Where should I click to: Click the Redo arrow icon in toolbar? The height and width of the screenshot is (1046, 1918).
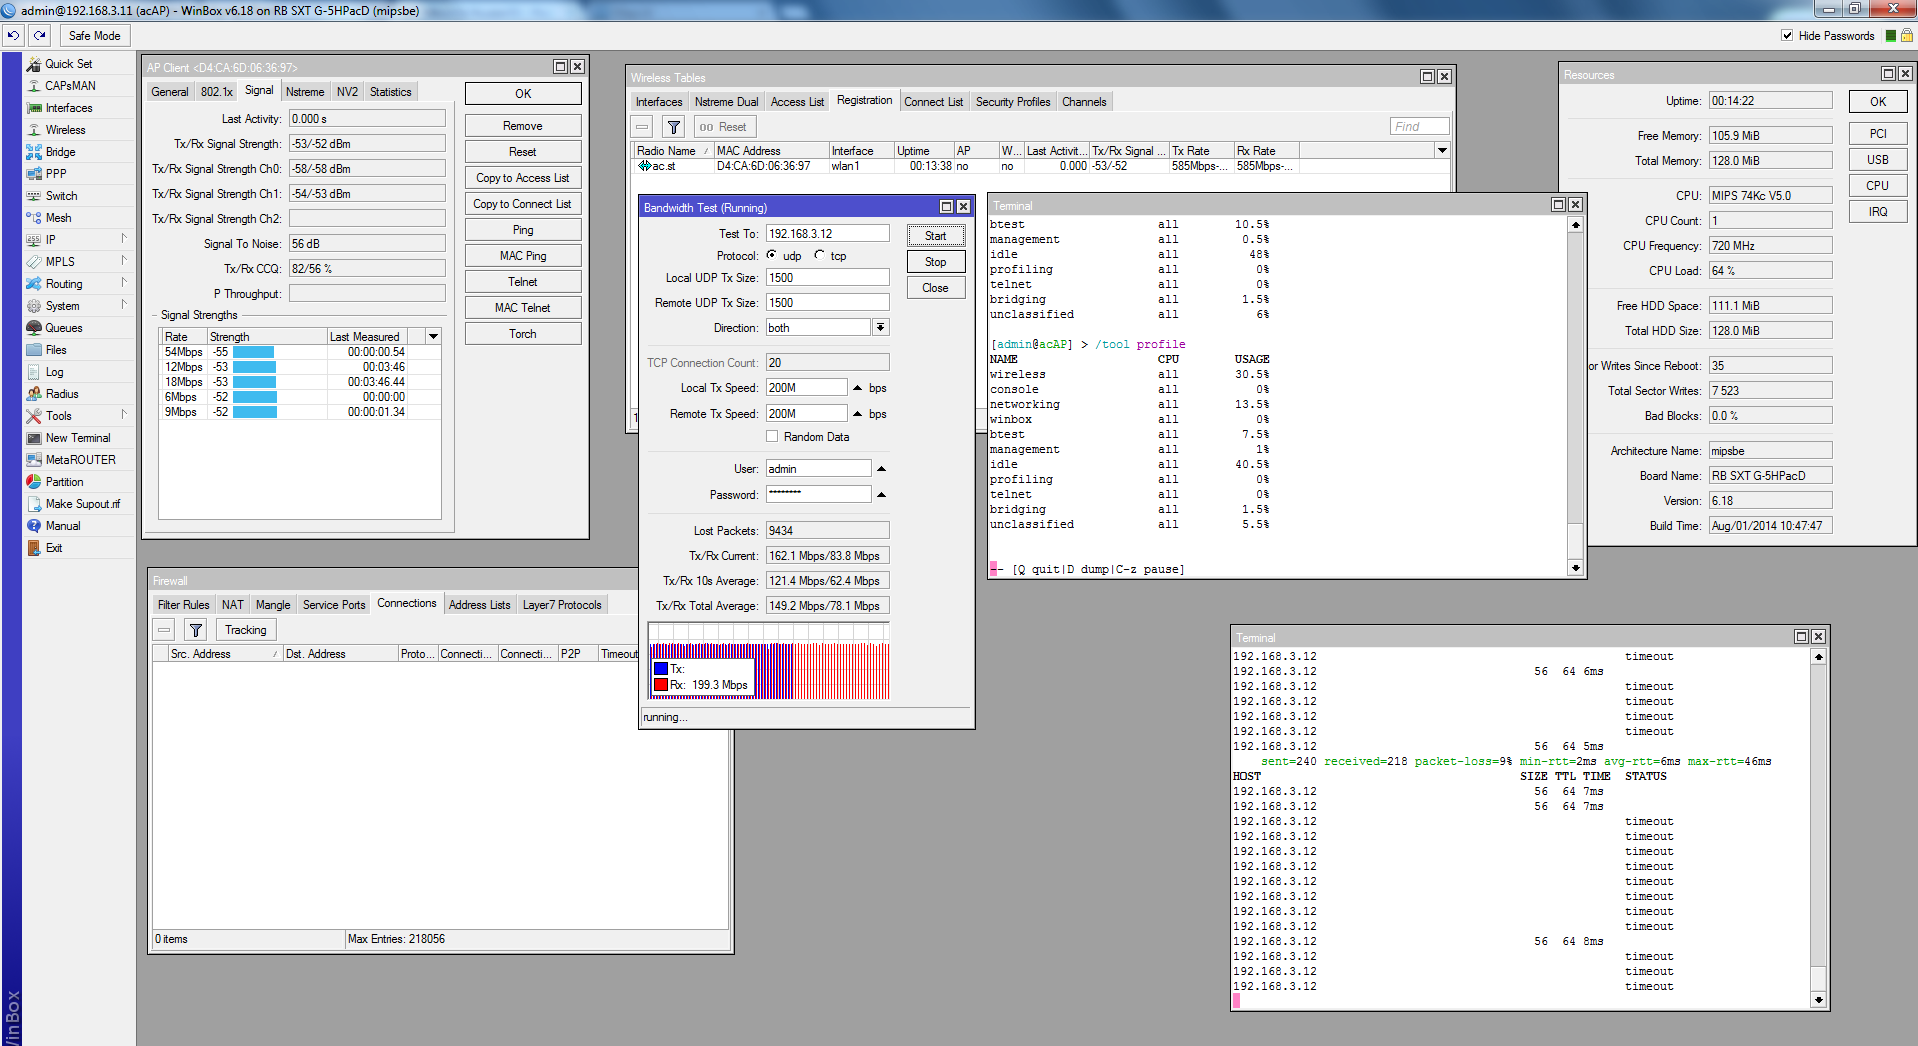[x=40, y=35]
